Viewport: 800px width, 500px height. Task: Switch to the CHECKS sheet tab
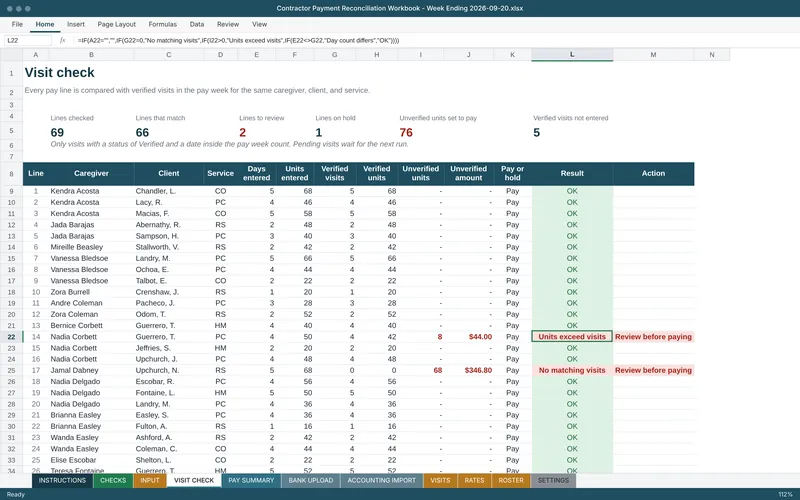coord(113,481)
